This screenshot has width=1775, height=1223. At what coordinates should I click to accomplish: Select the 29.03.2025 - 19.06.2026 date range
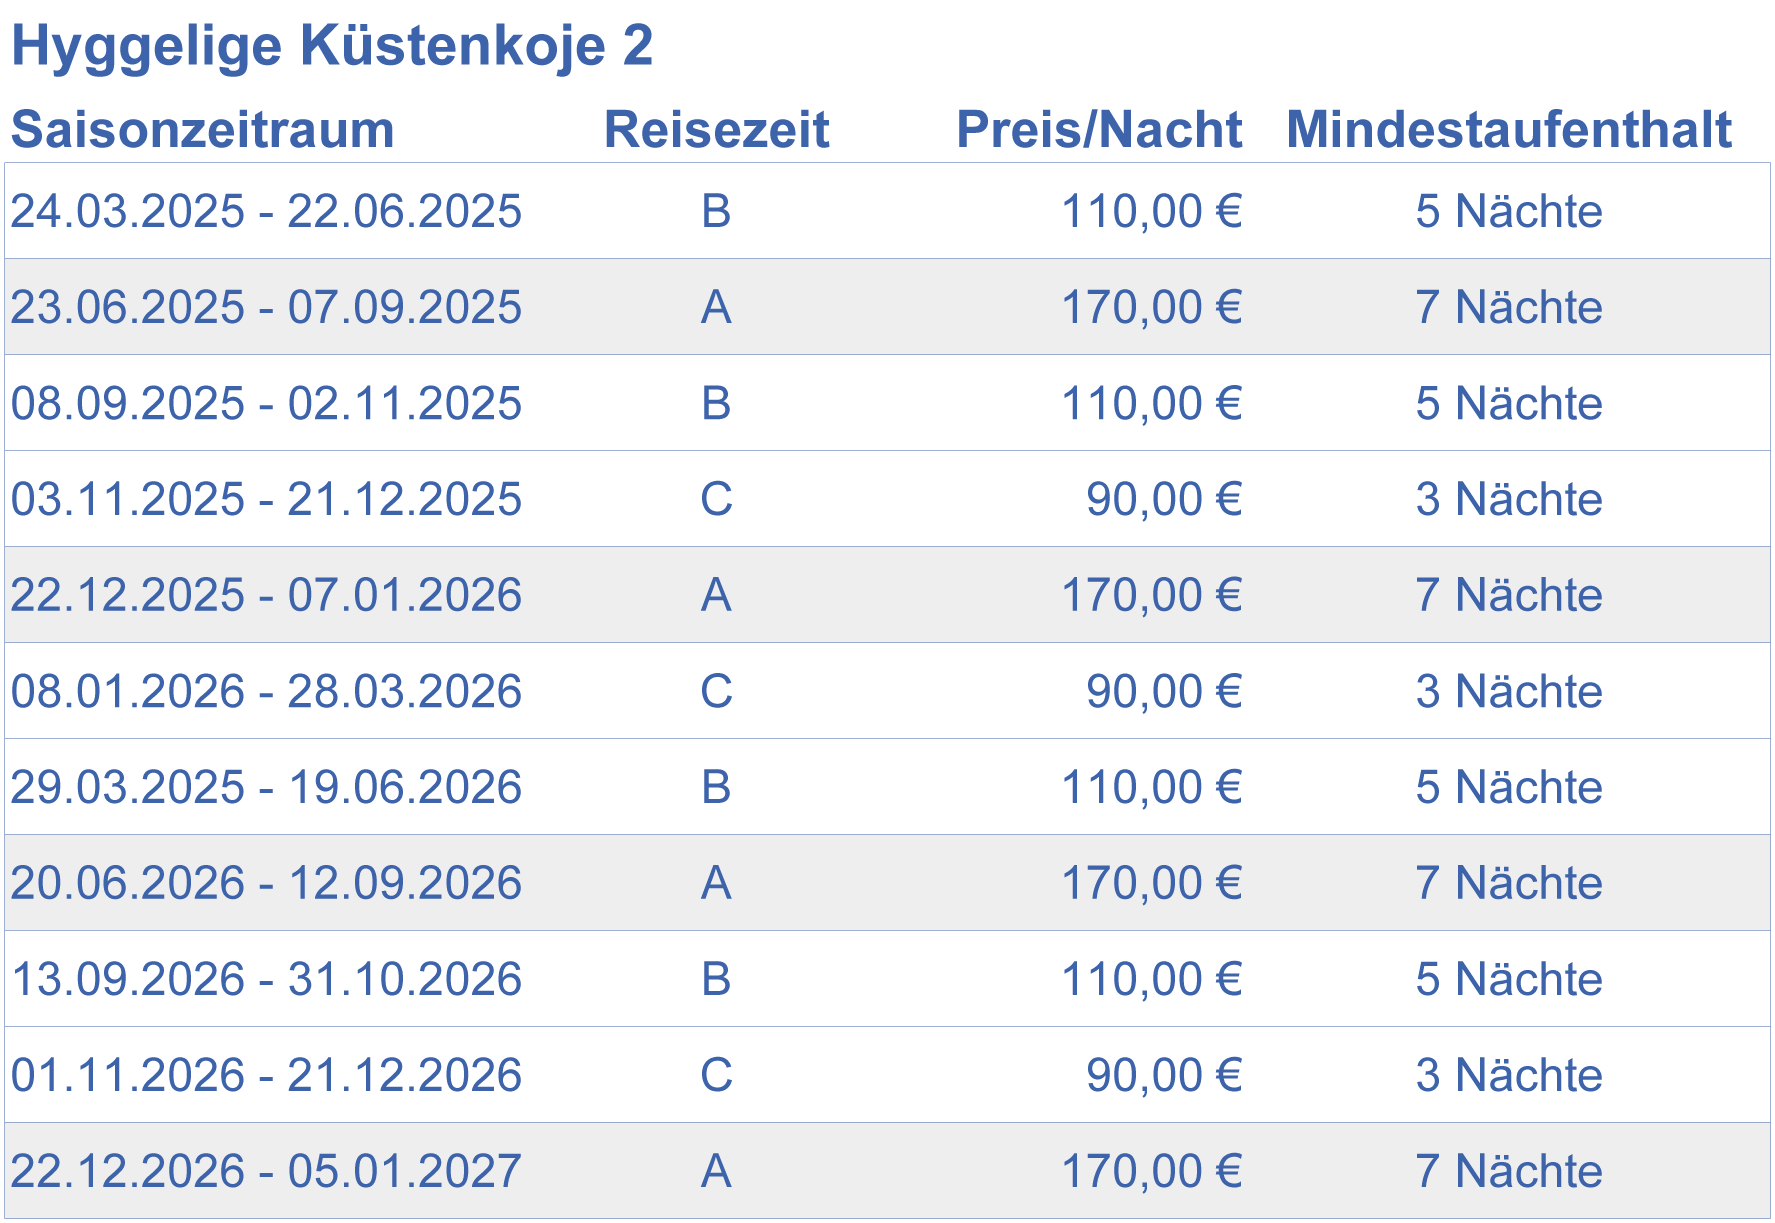click(266, 787)
